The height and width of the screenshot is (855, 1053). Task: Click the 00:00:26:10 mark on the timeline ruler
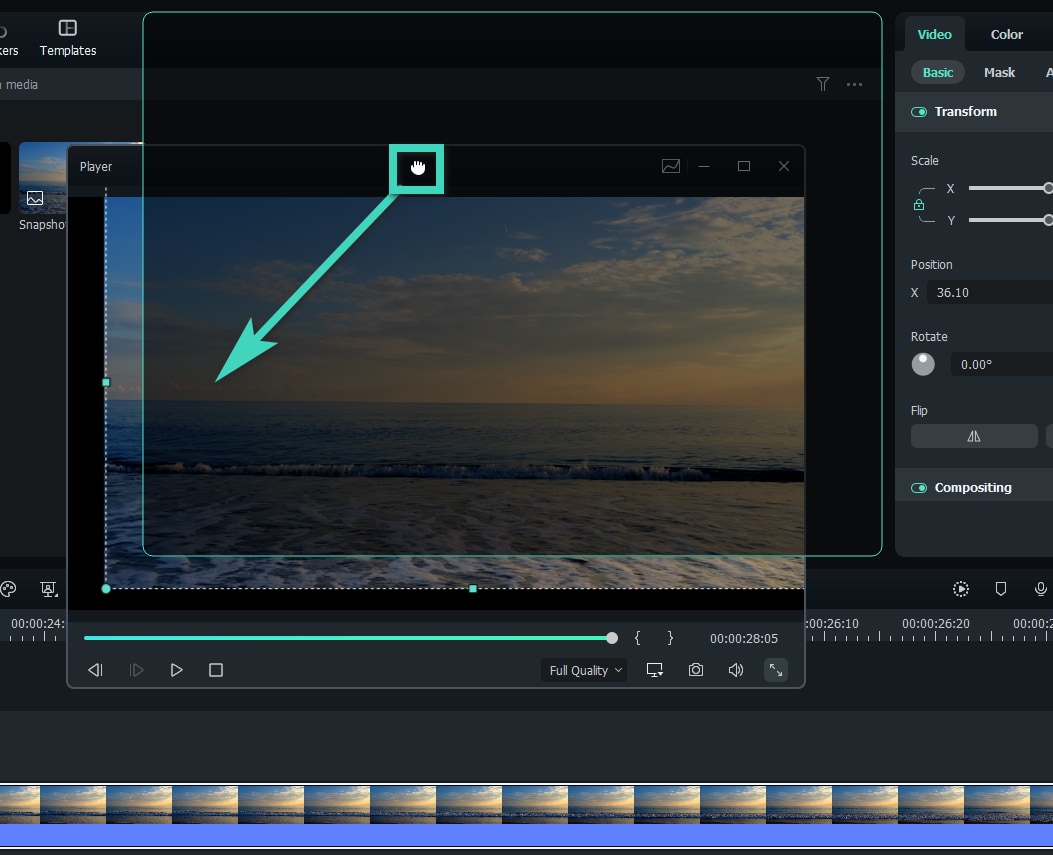point(833,624)
